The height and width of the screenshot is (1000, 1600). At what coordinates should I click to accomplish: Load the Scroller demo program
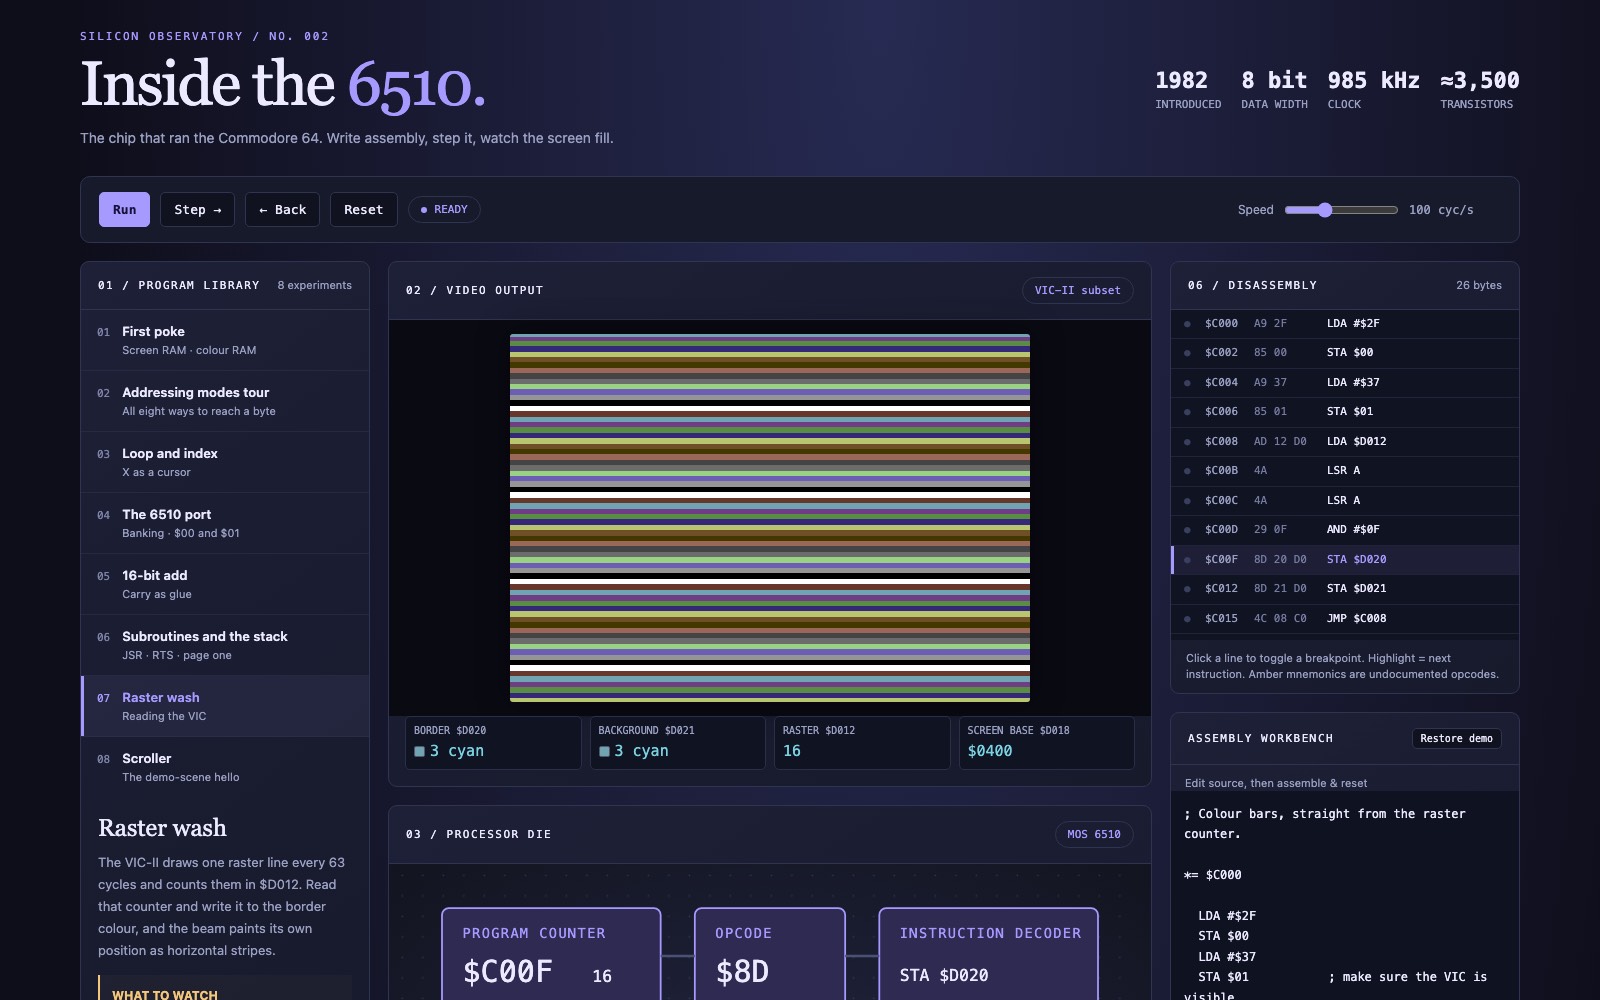(225, 767)
